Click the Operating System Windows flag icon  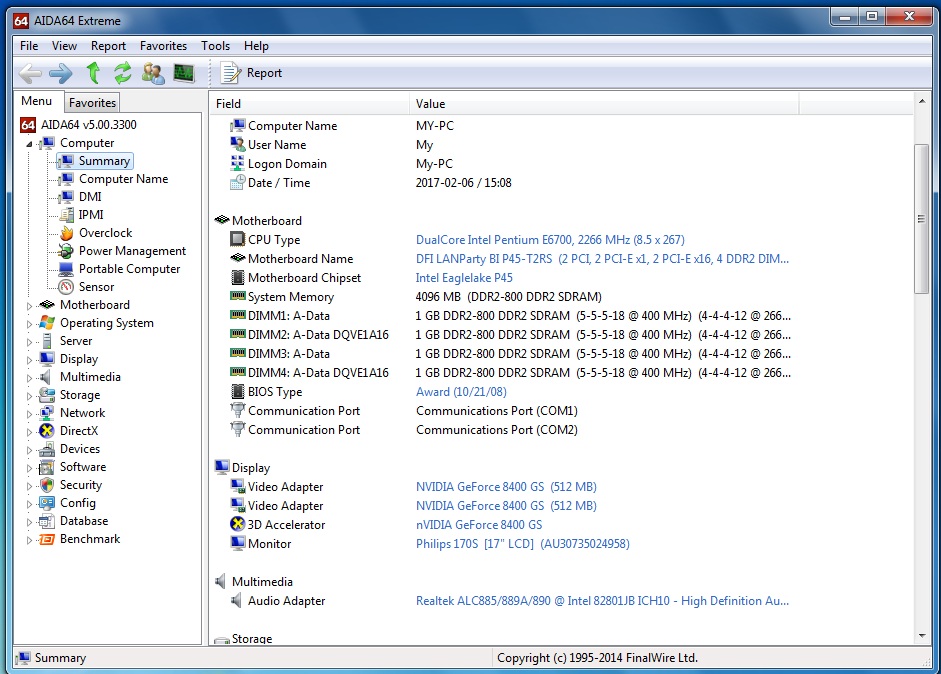[x=47, y=323]
